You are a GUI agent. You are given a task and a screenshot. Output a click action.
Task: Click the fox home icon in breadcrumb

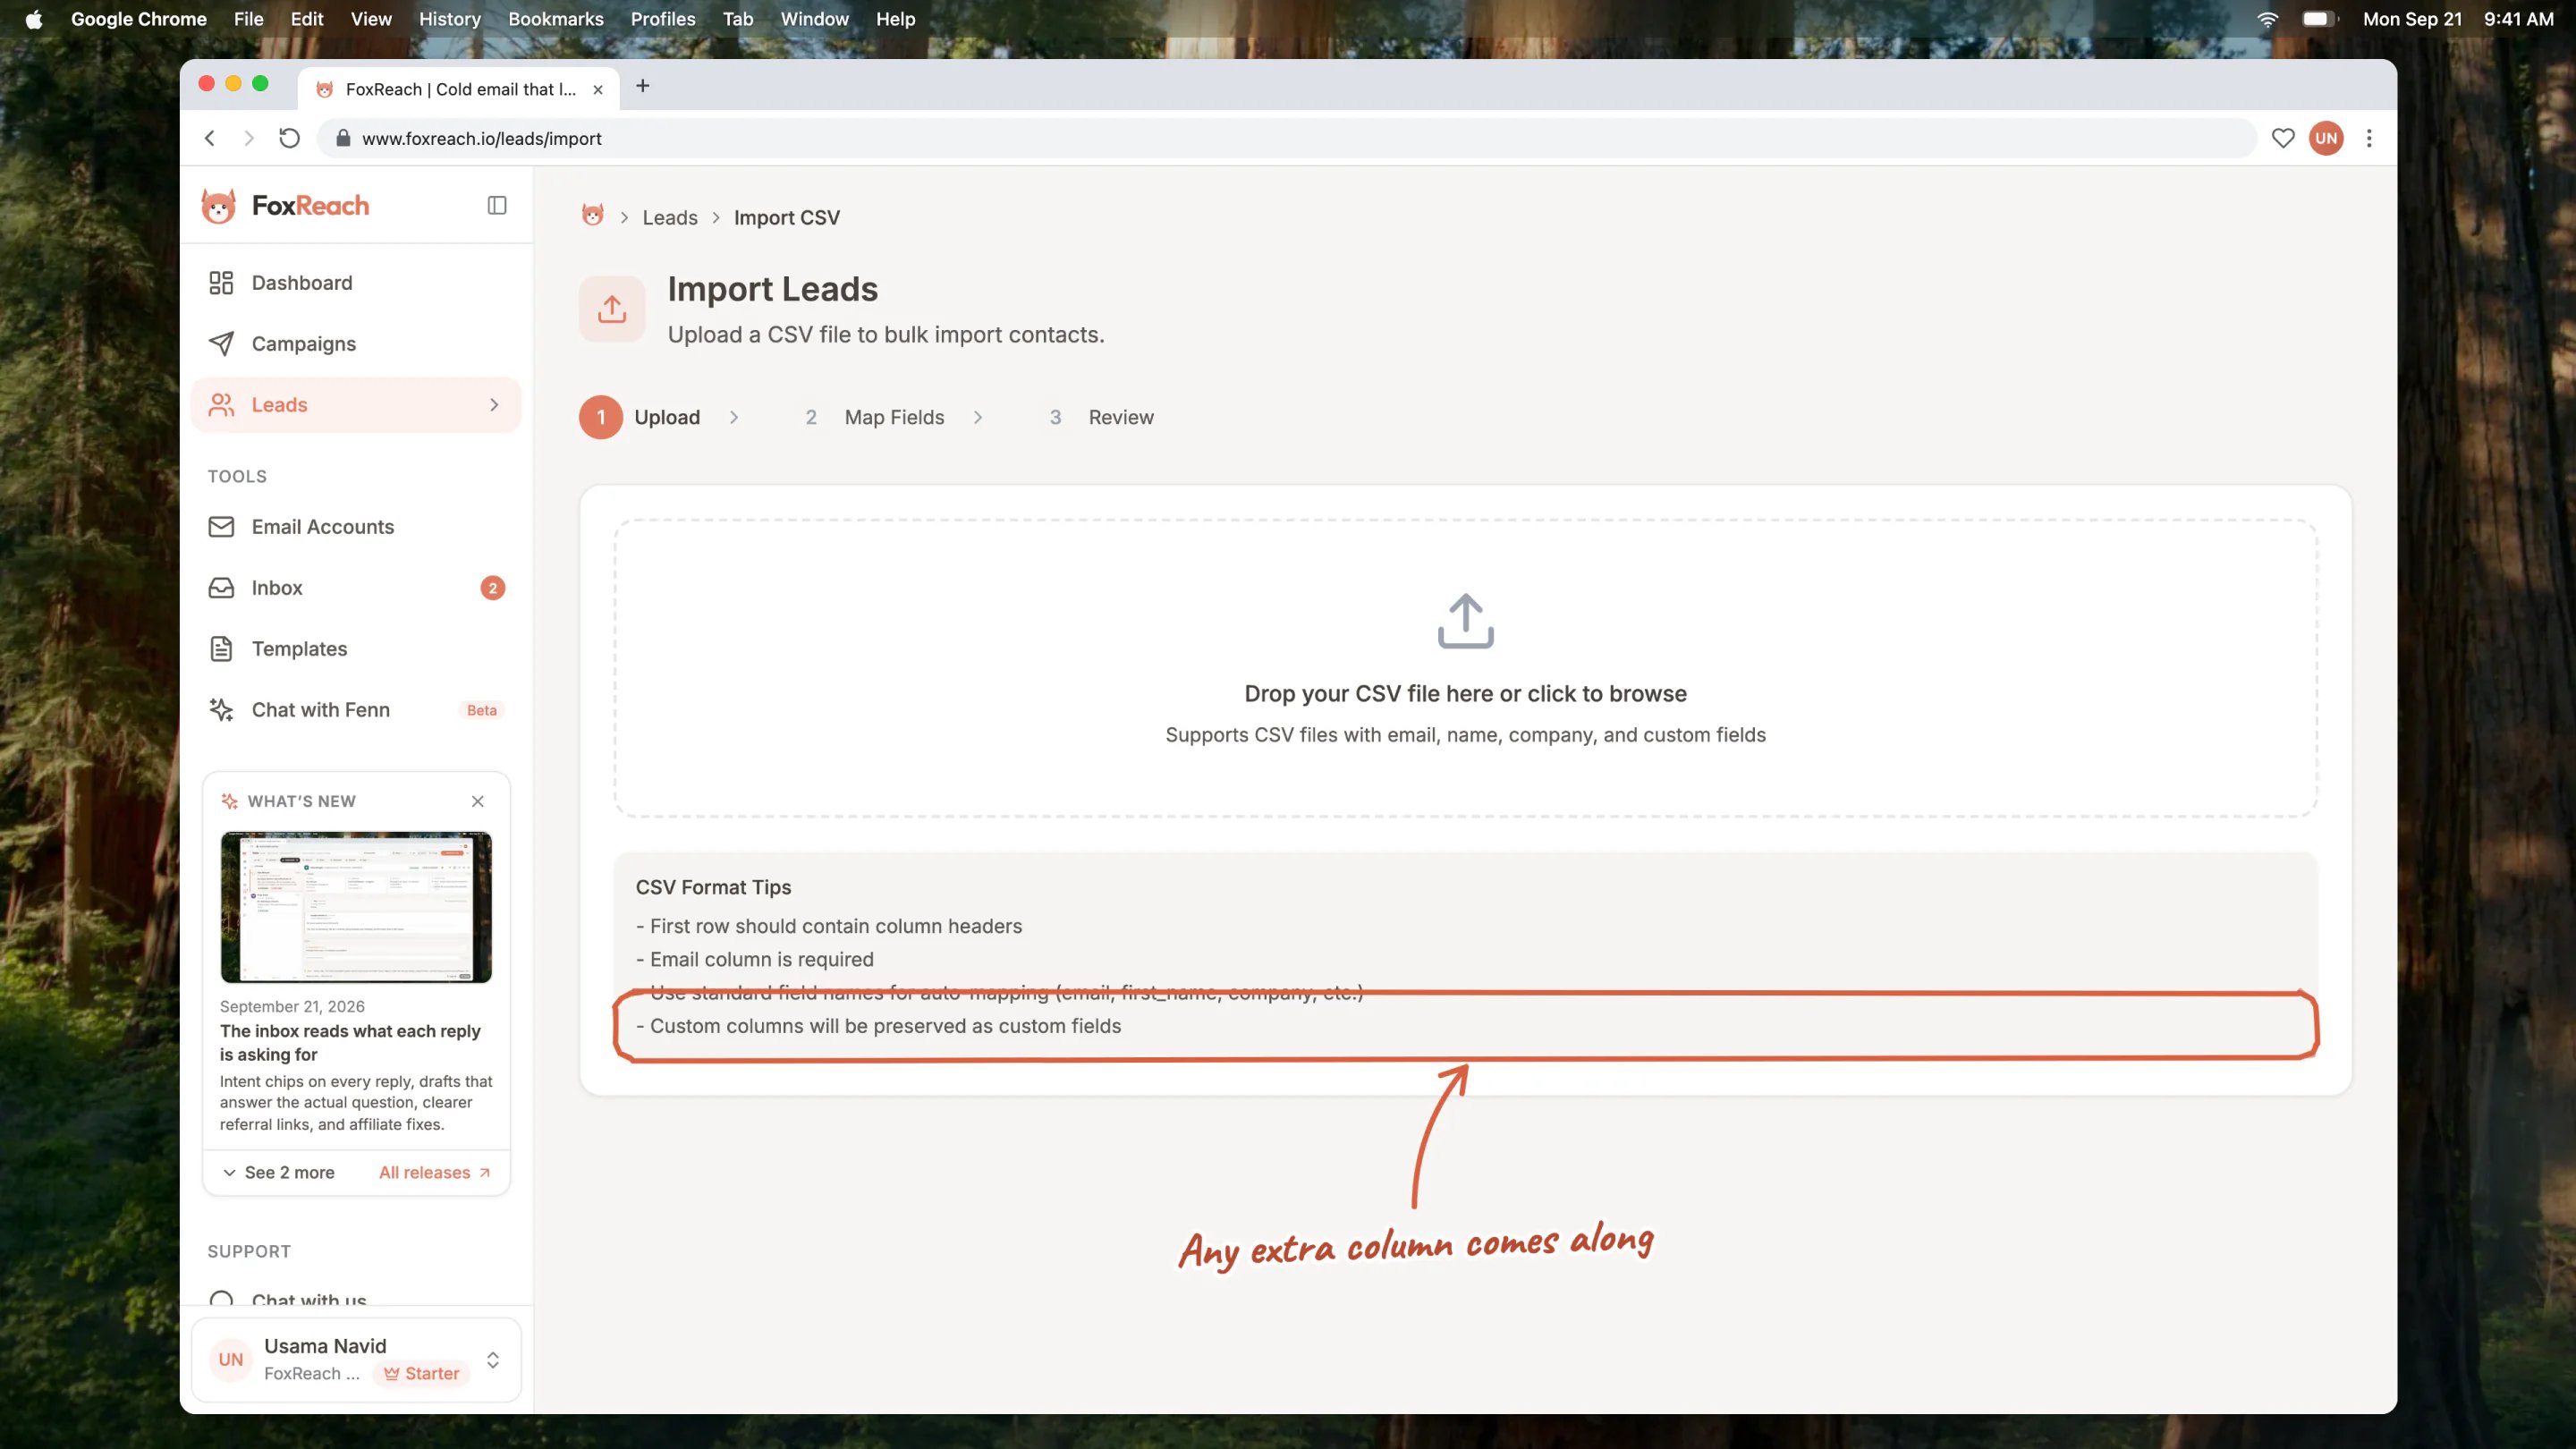tap(593, 216)
